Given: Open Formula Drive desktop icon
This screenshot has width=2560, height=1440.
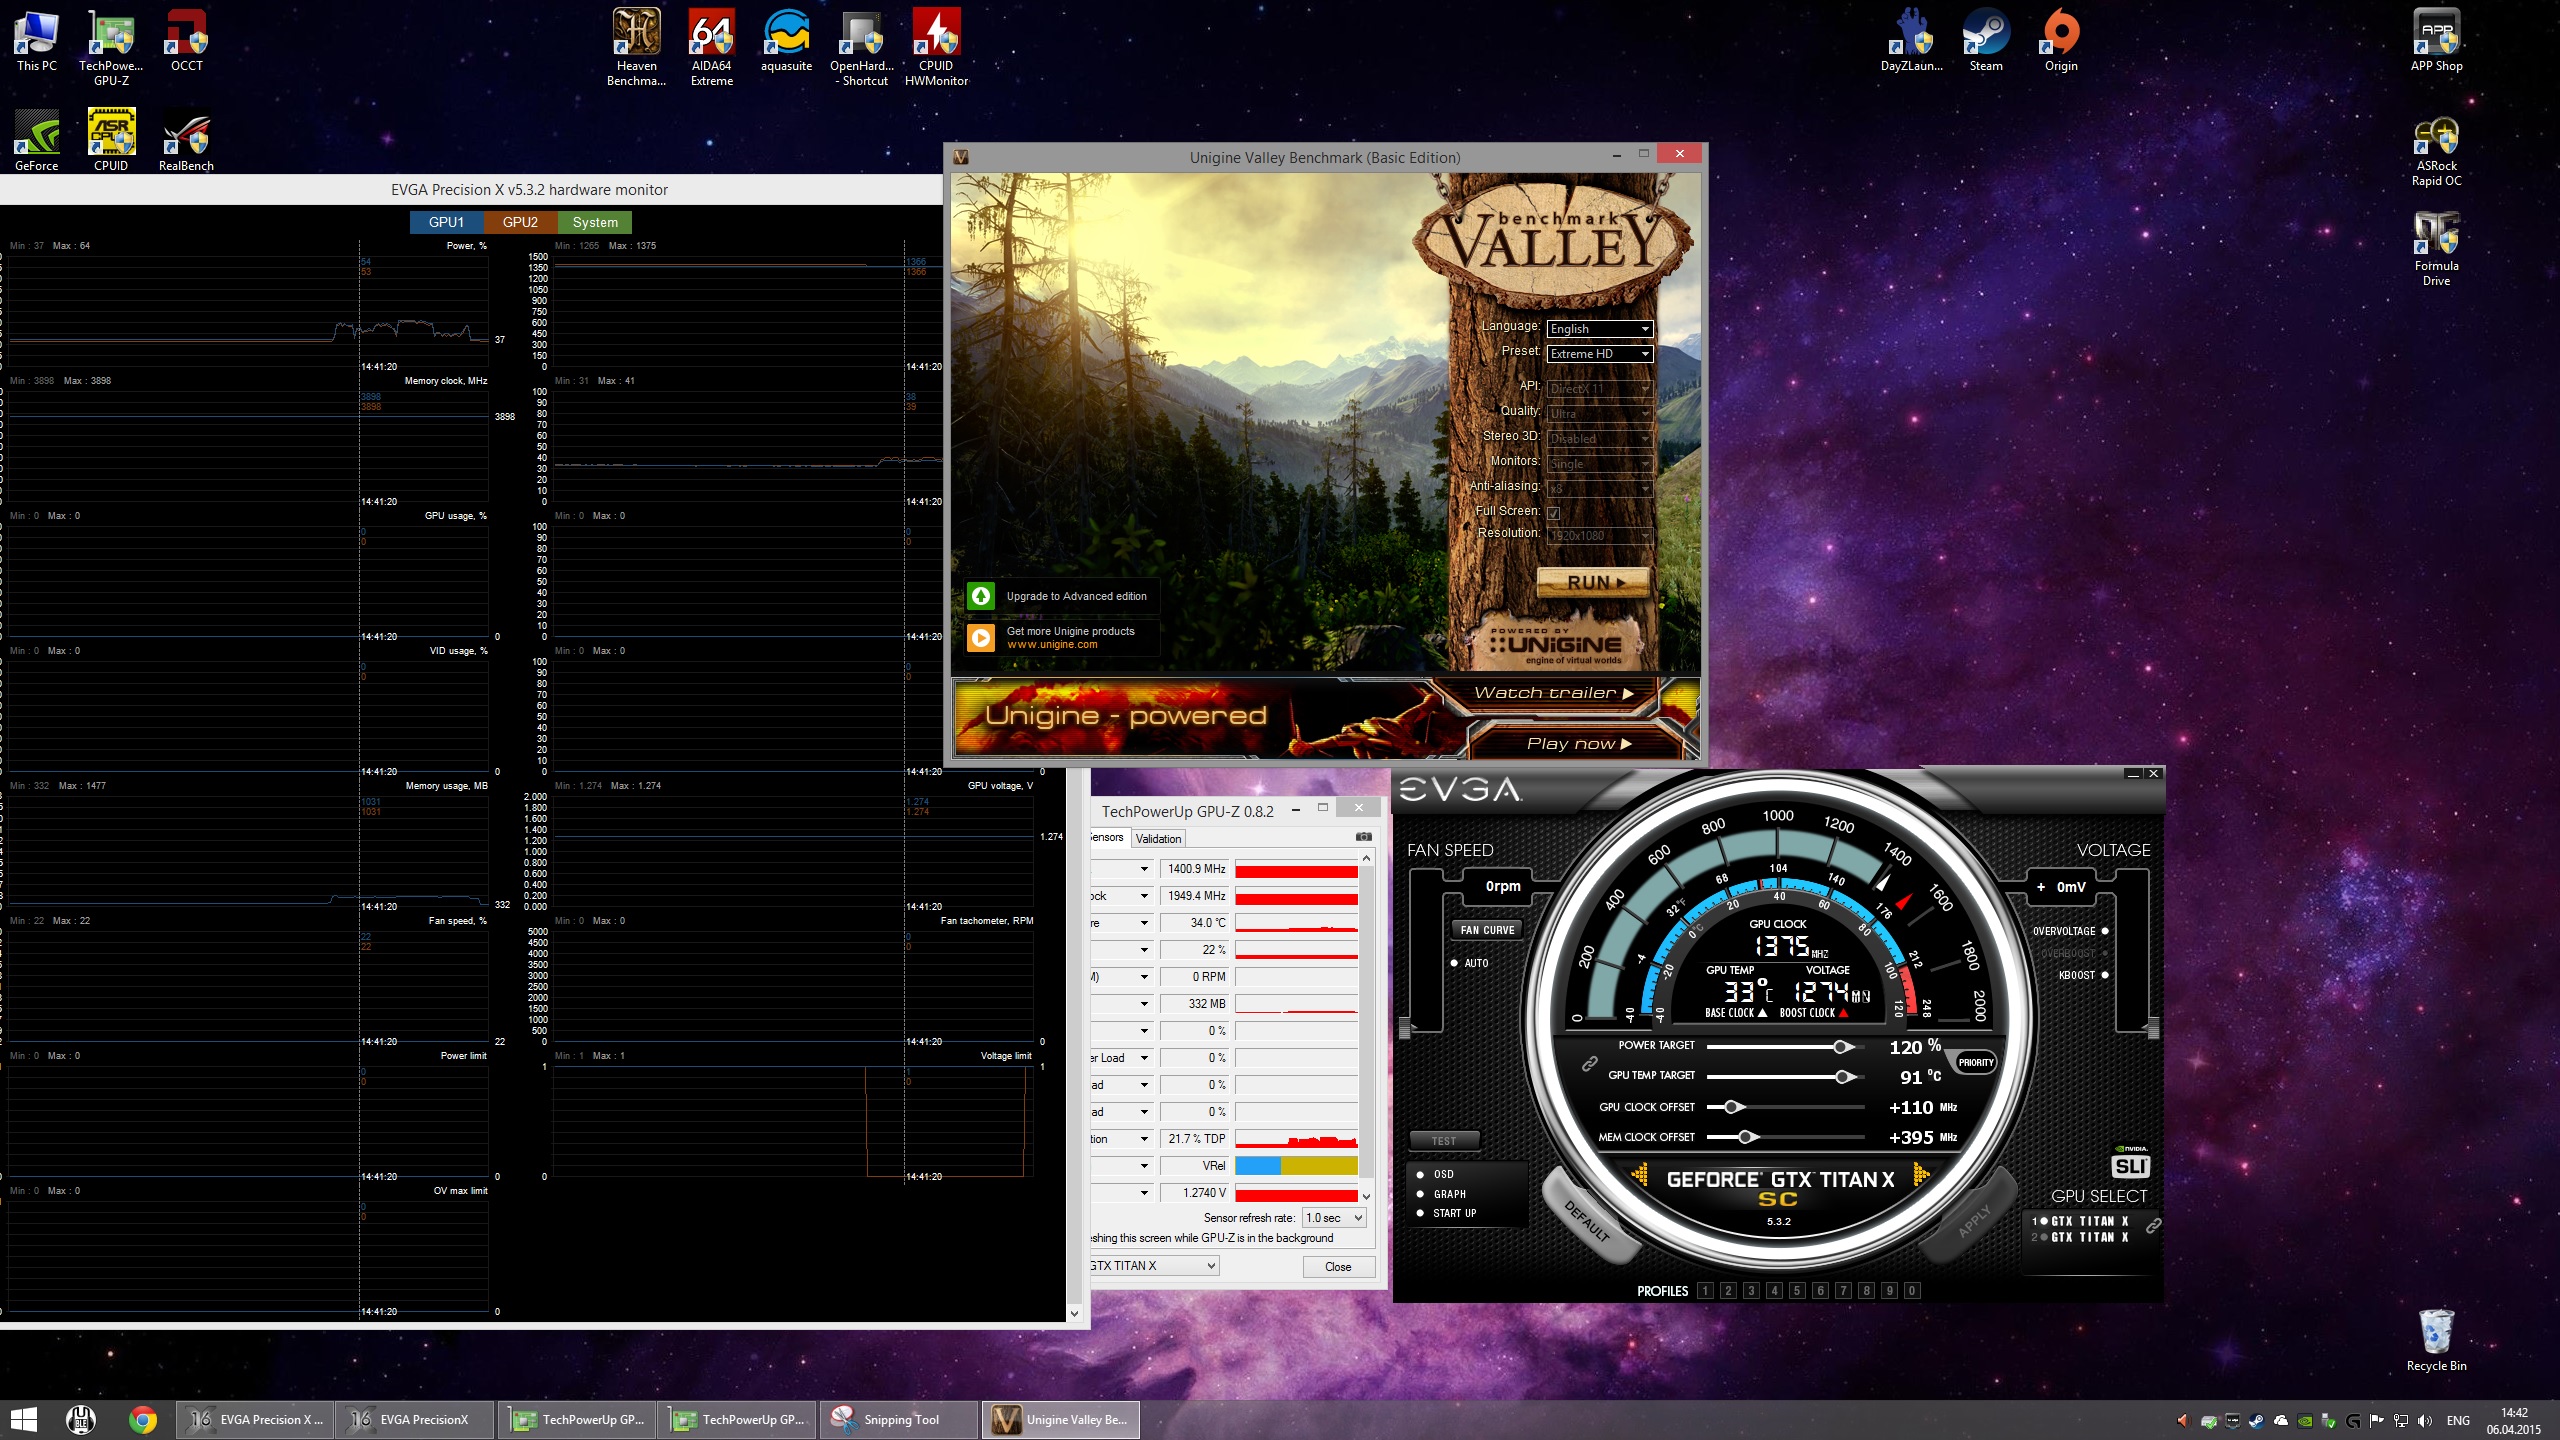Looking at the screenshot, I should pos(2436,249).
